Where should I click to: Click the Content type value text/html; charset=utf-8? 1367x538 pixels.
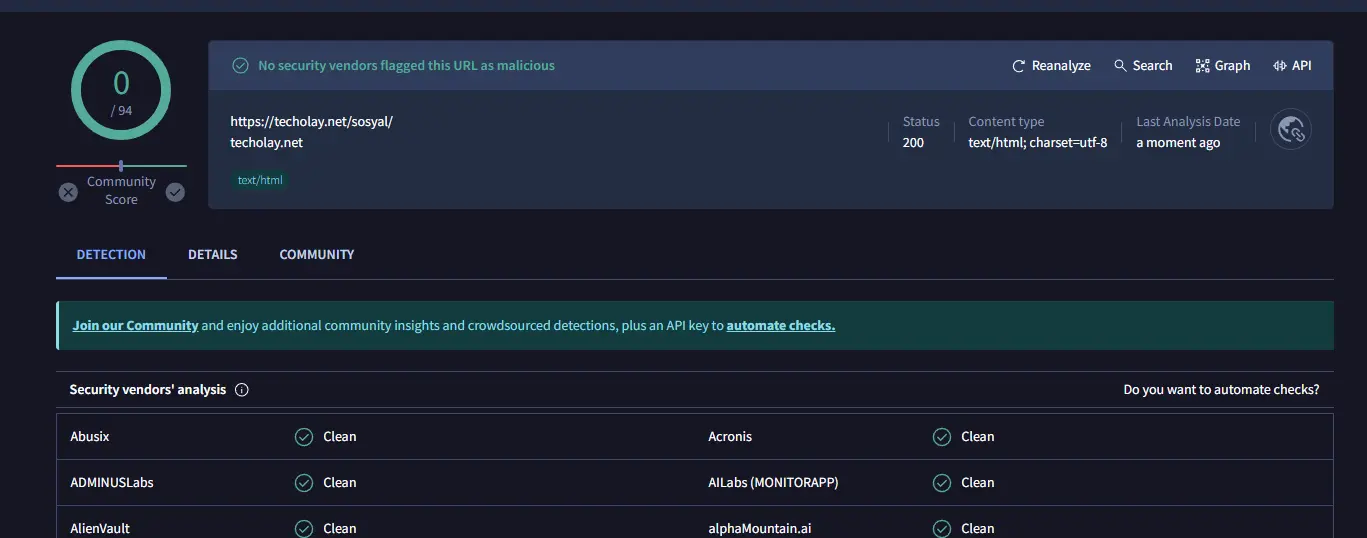(1038, 143)
